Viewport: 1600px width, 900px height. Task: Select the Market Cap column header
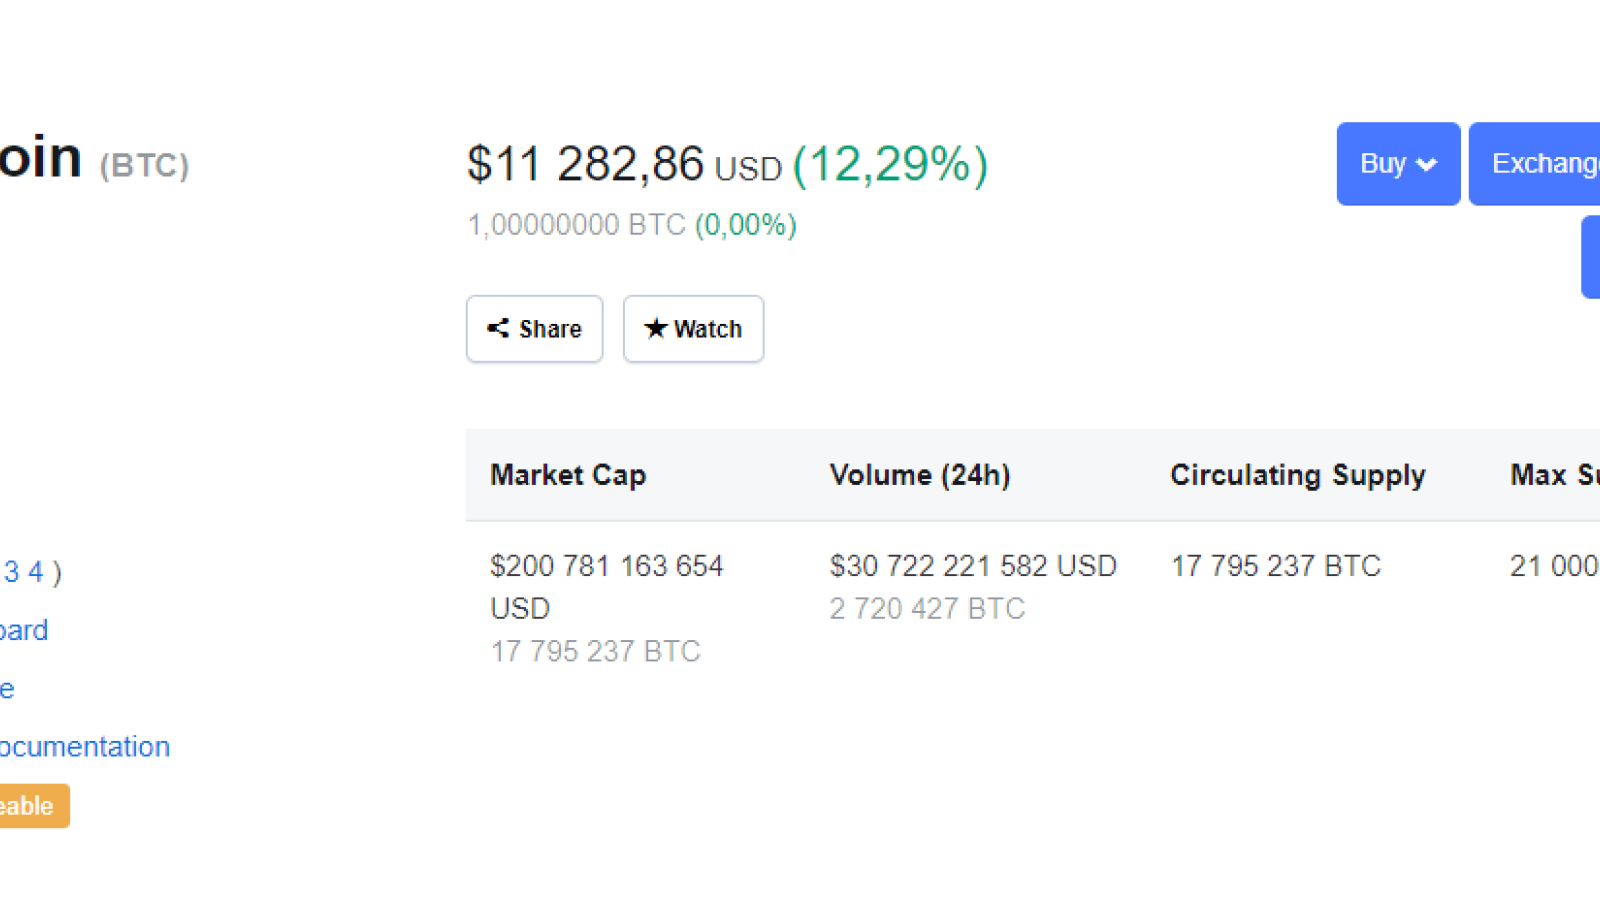pos(568,475)
